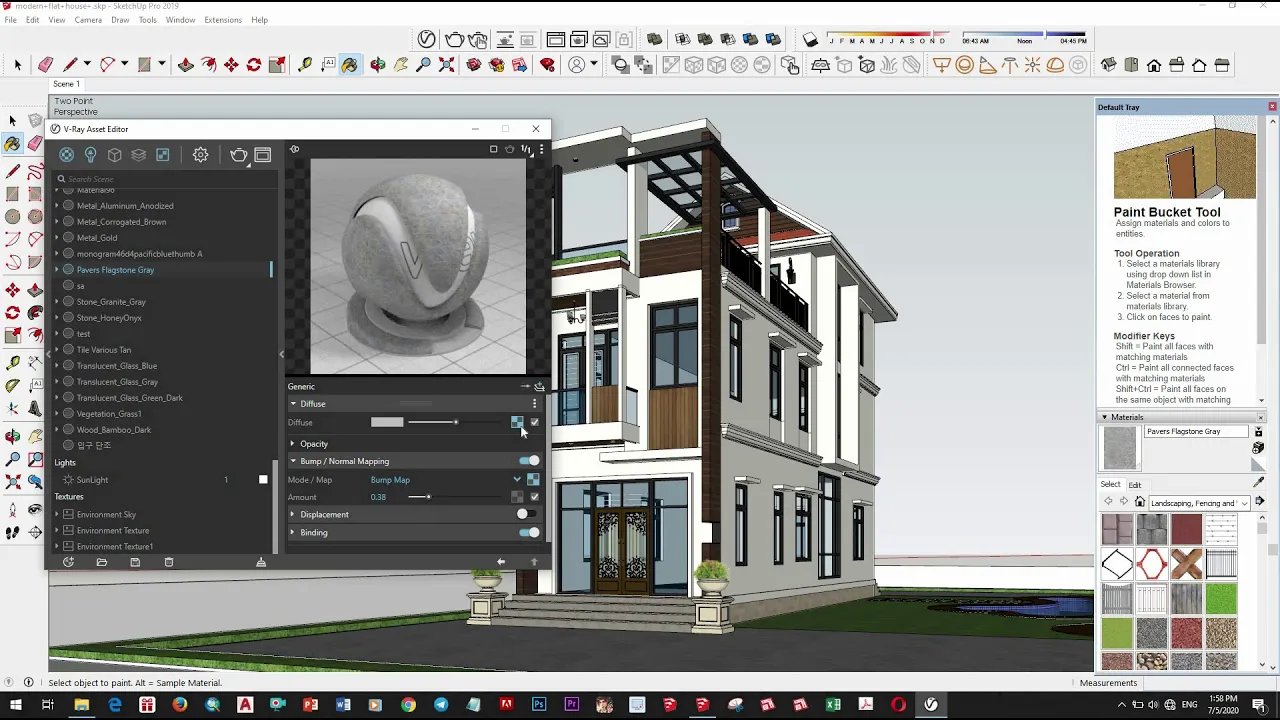Viewport: 1280px width, 720px height.
Task: Click the Zoom Extents tool
Action: pos(446,65)
